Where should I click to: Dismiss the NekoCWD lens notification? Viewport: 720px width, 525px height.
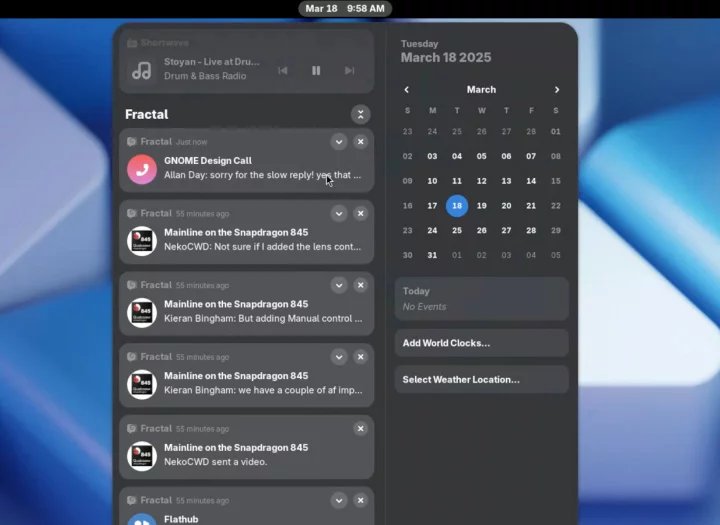tap(360, 213)
